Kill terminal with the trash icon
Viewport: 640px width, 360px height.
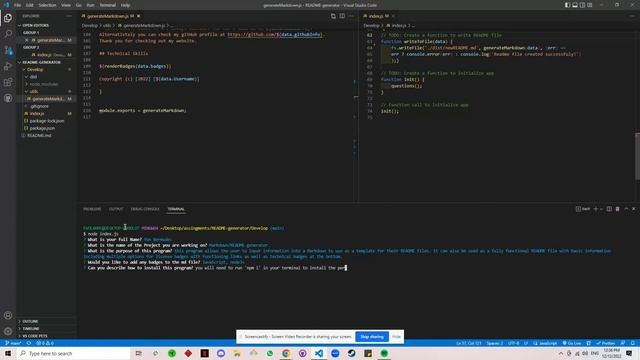[618, 209]
